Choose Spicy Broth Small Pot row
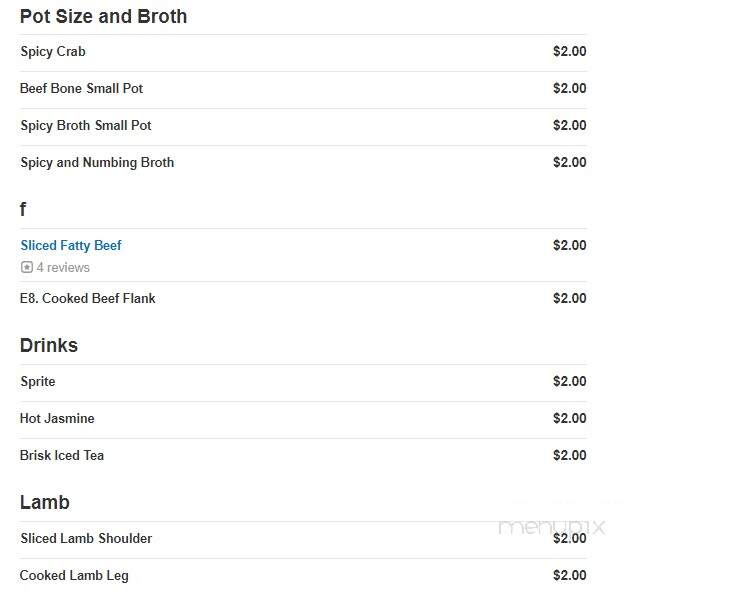Image resolution: width=731 pixels, height=610 pixels. click(303, 126)
